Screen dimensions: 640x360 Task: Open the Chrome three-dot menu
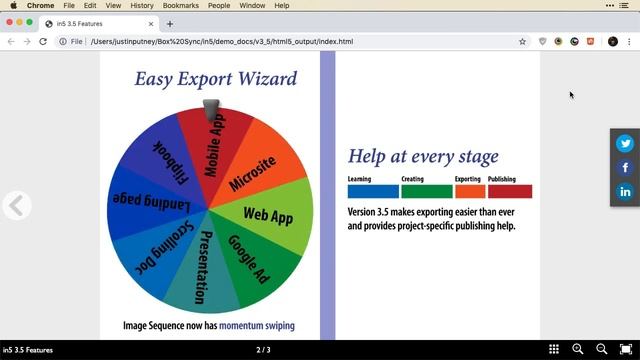(629, 42)
